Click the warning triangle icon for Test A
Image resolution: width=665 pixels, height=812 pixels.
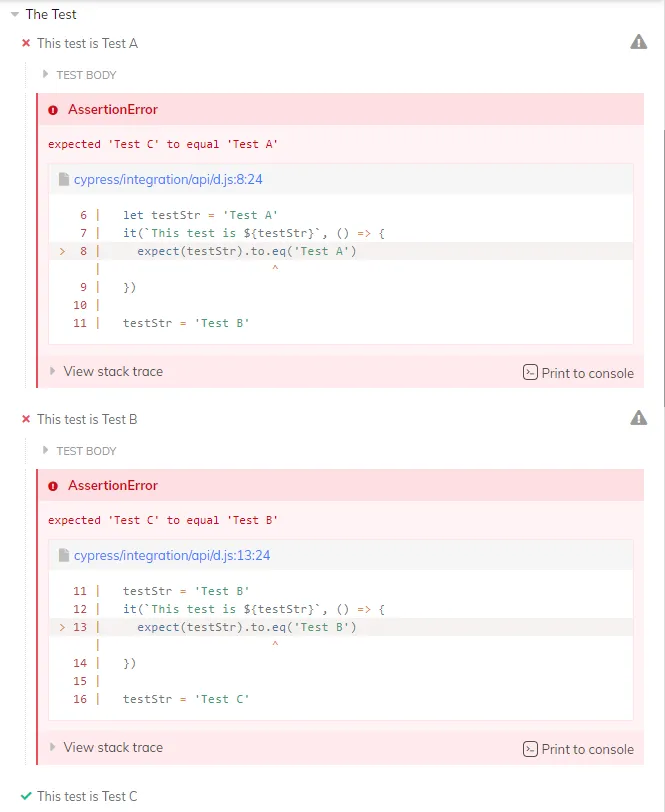(639, 42)
